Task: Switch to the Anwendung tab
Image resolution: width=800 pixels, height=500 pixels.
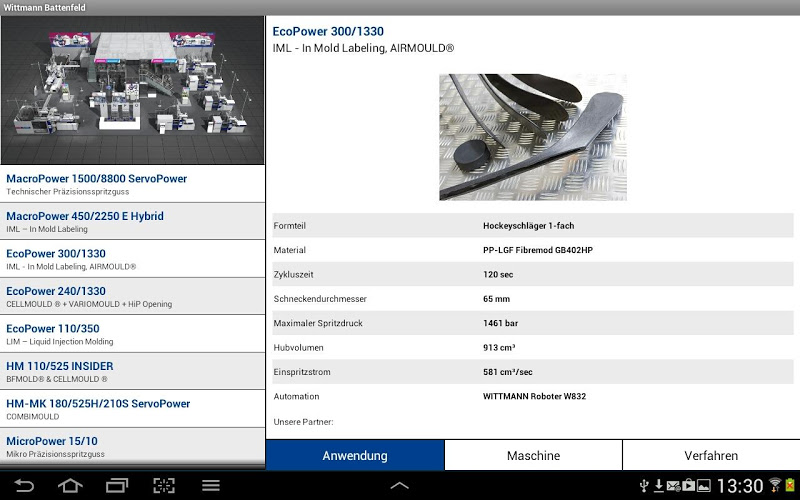Action: point(355,455)
